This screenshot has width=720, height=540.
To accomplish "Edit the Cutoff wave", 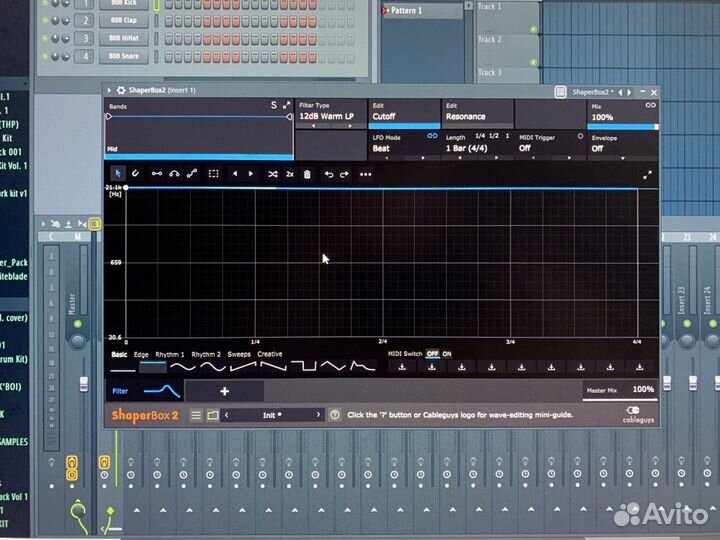I will click(404, 112).
